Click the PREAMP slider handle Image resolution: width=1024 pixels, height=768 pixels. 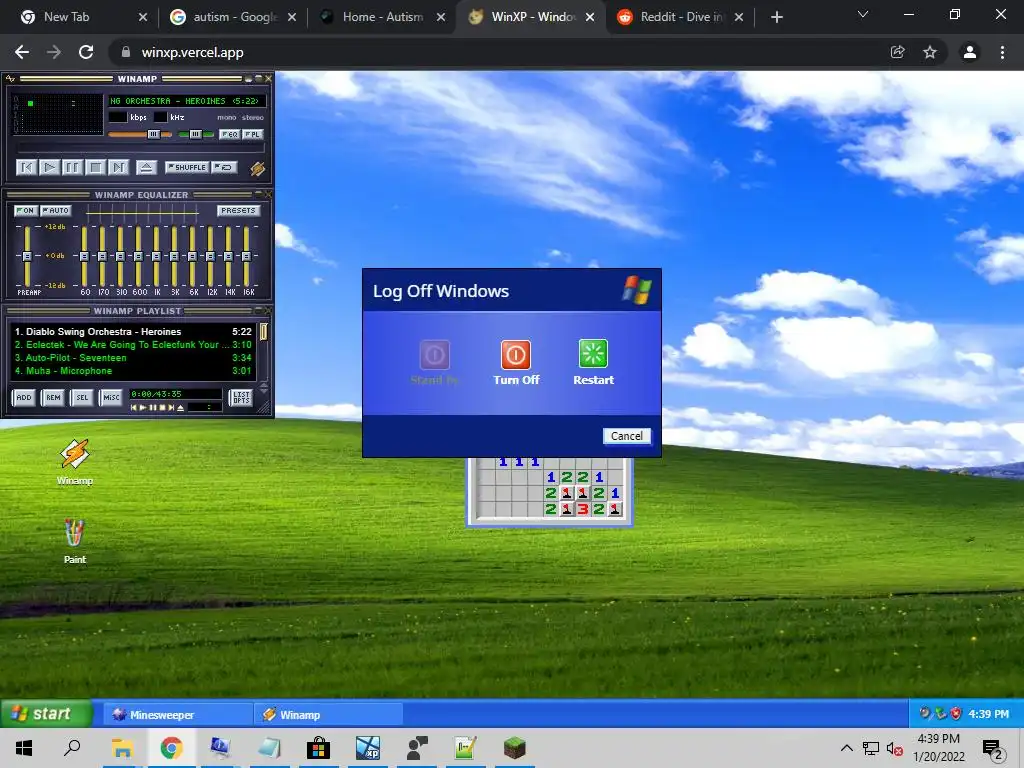27,257
